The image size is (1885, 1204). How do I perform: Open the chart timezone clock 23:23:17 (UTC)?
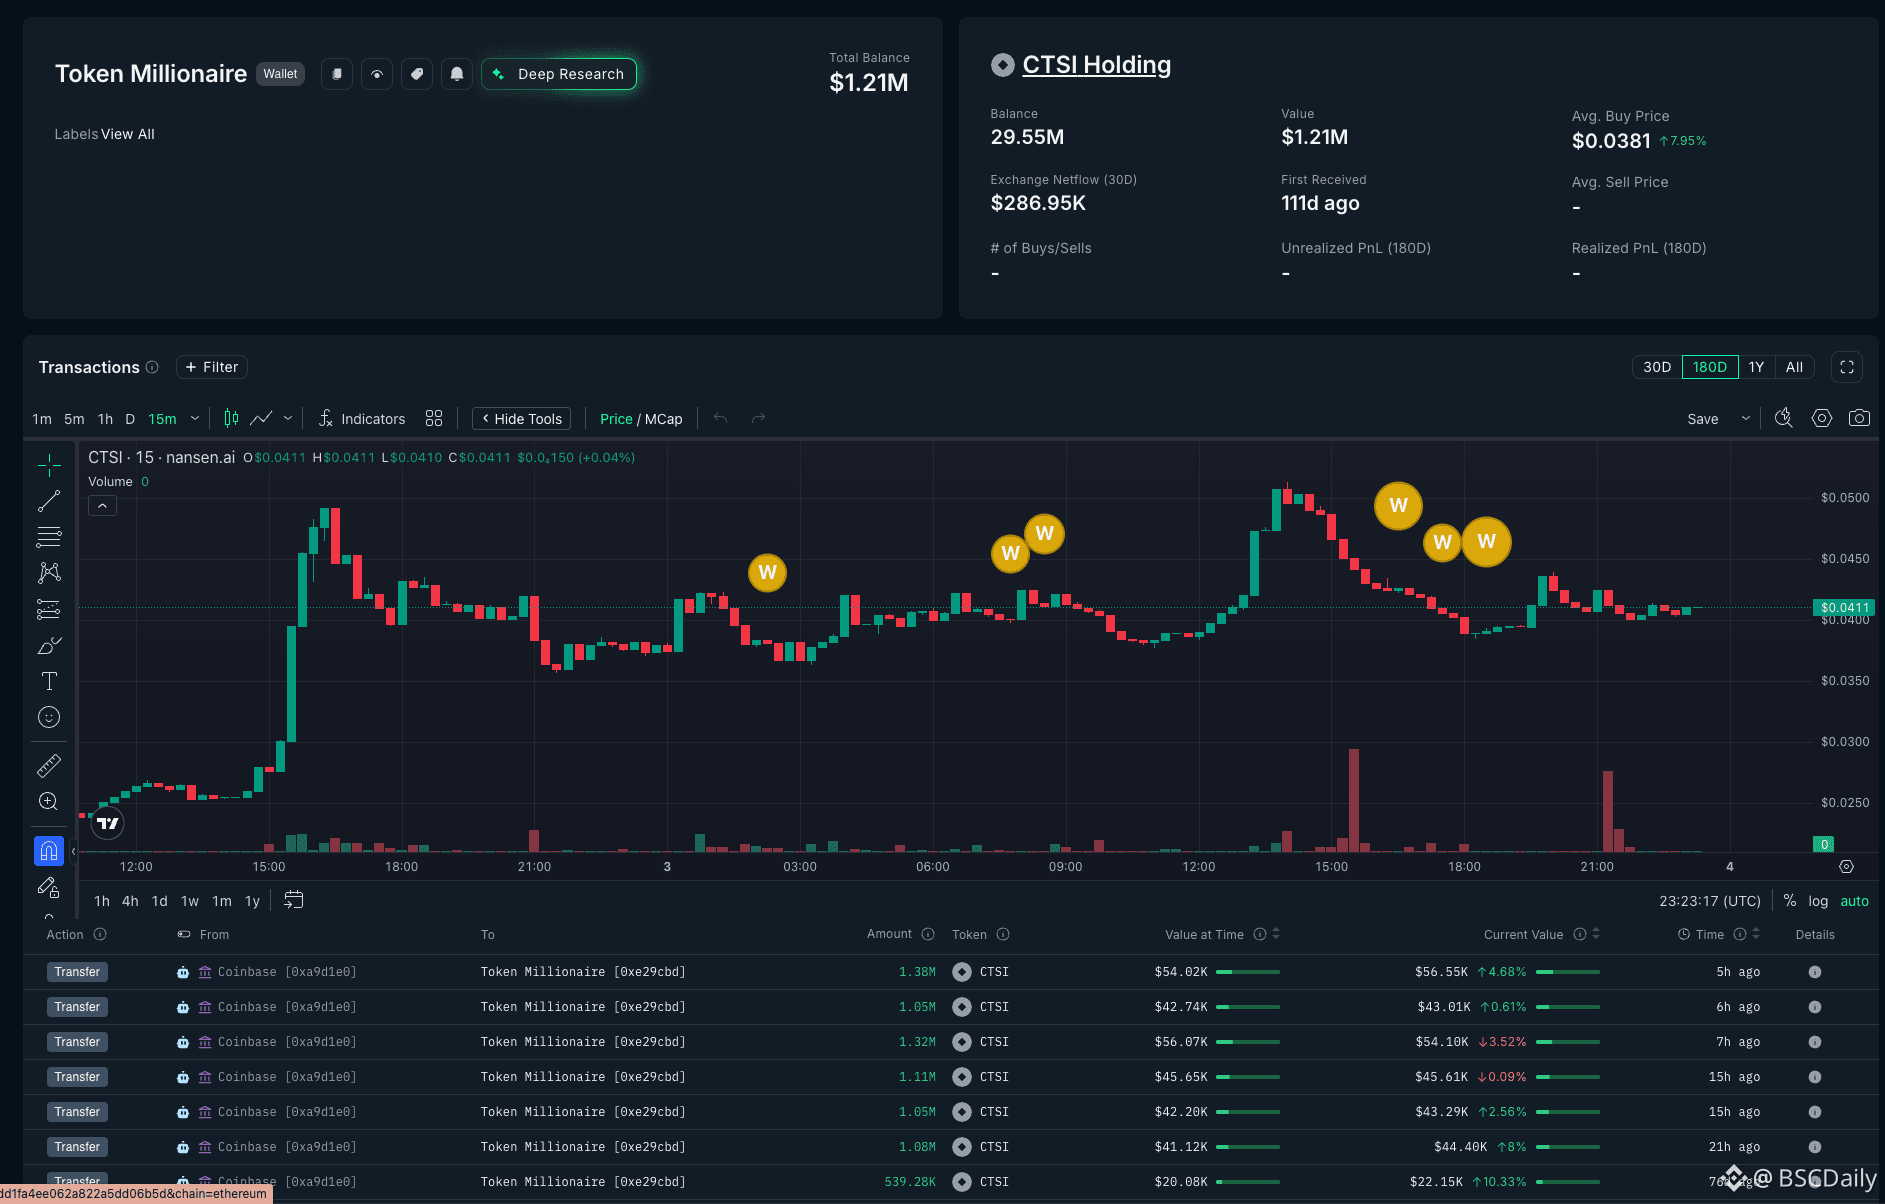pyautogui.click(x=1710, y=901)
